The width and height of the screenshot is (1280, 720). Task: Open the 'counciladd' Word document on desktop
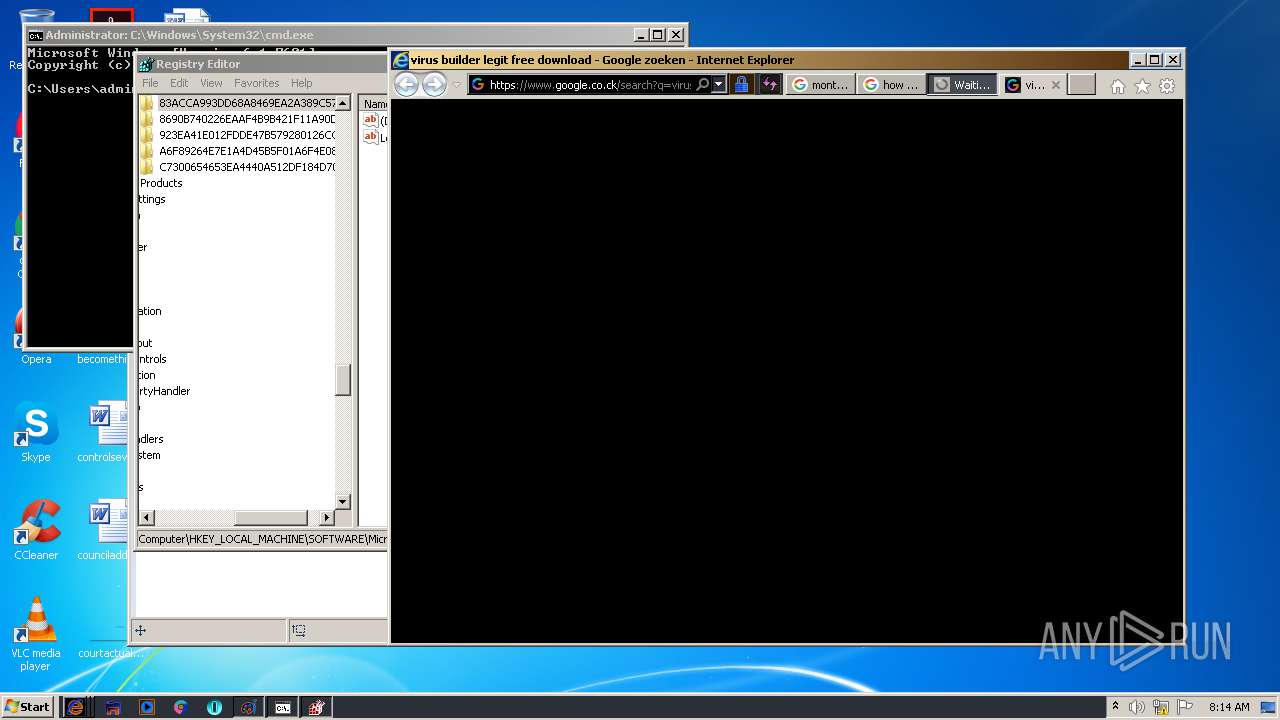coord(102,531)
